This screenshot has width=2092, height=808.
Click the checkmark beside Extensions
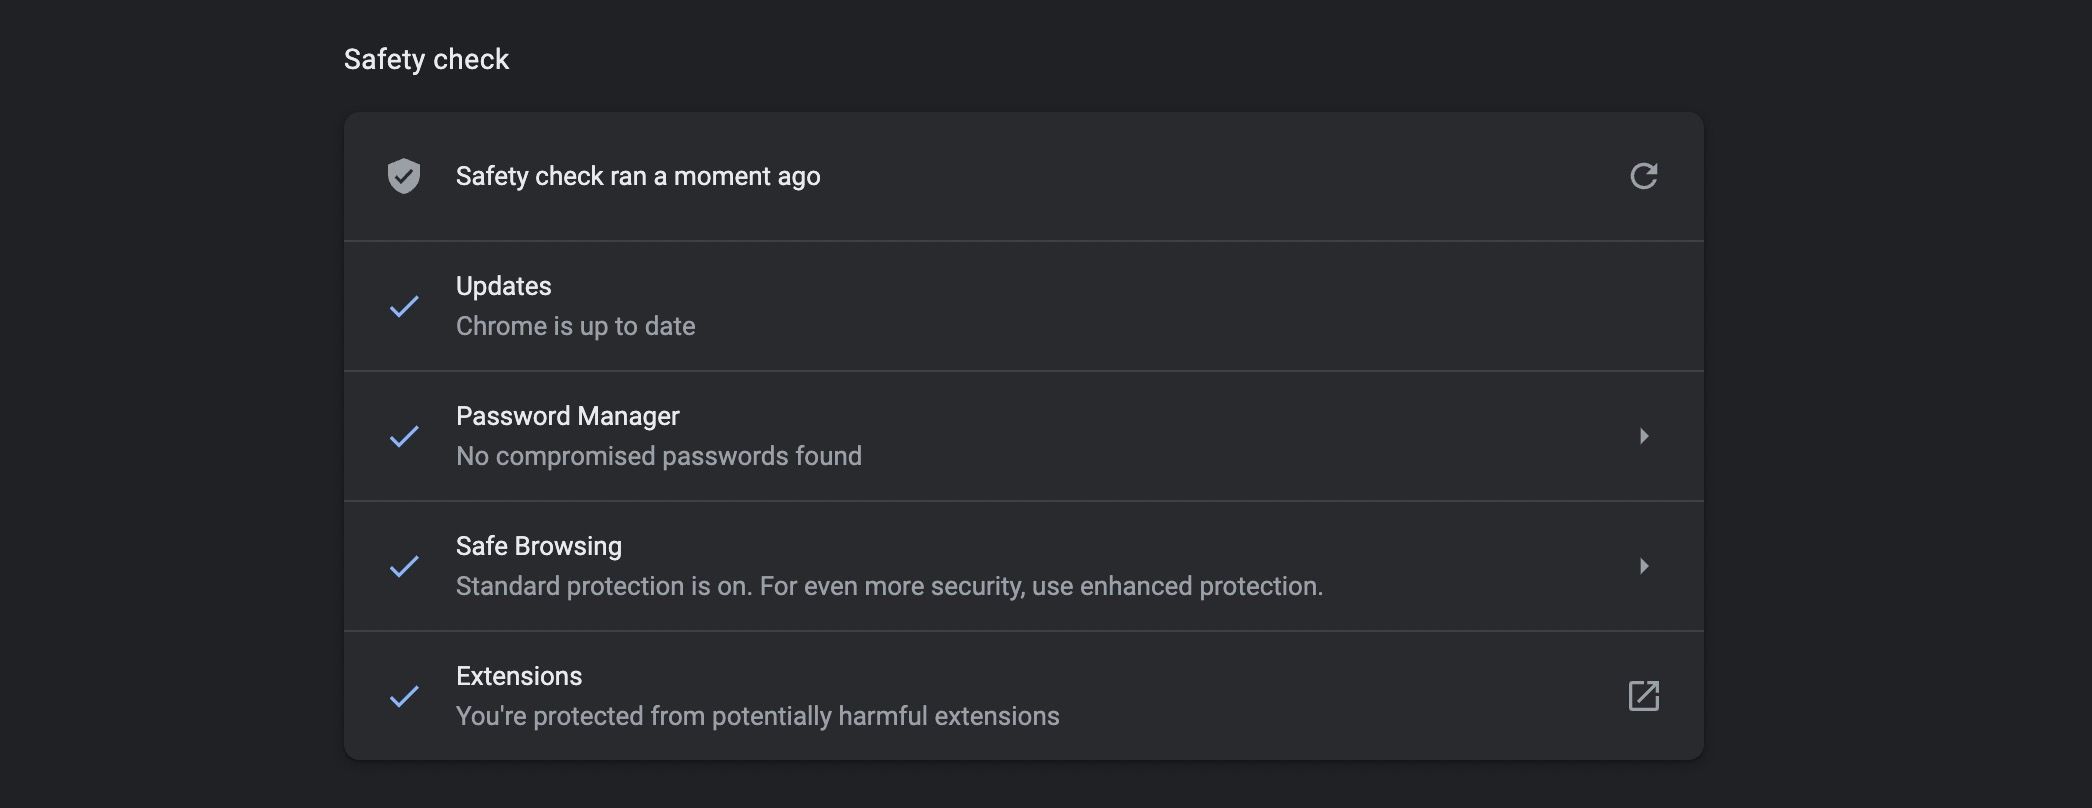click(404, 696)
